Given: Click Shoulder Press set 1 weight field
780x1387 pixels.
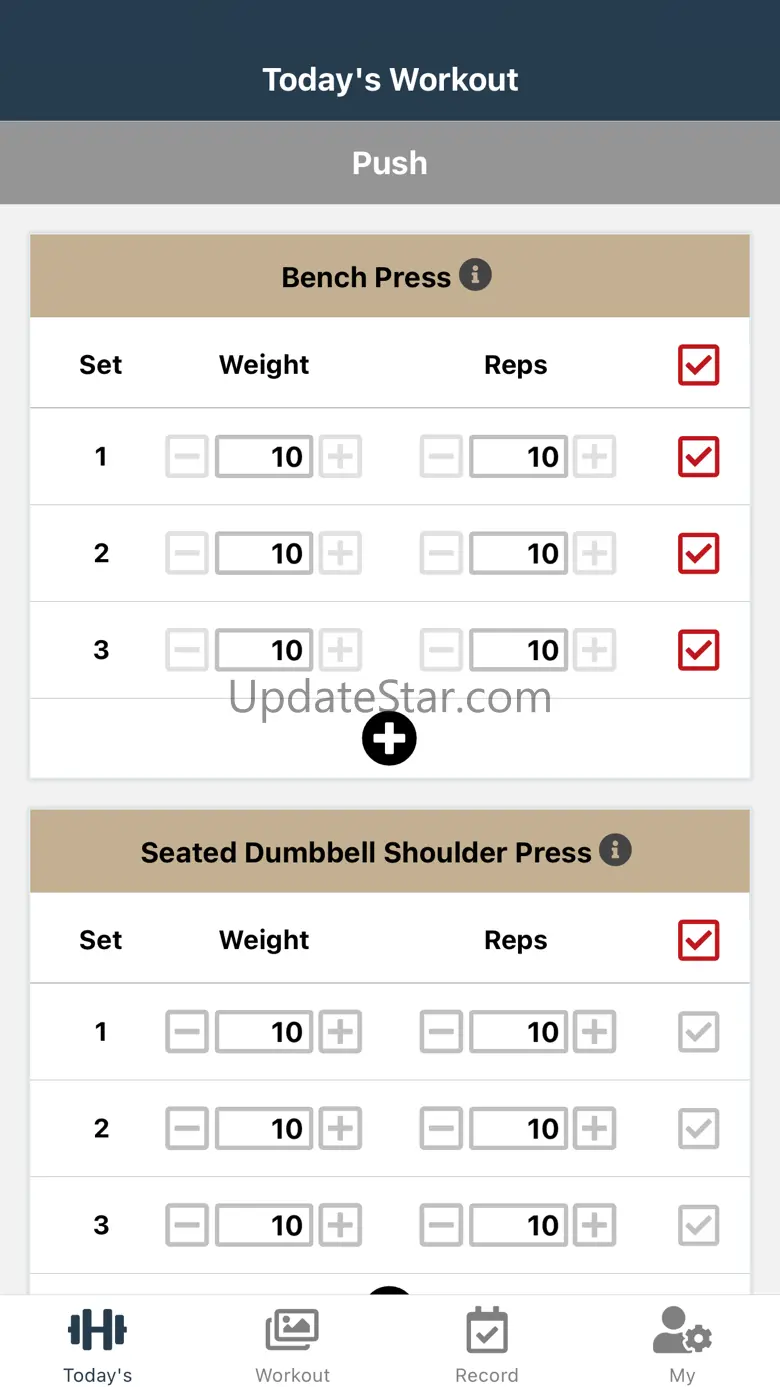Looking at the screenshot, I should [x=264, y=1032].
